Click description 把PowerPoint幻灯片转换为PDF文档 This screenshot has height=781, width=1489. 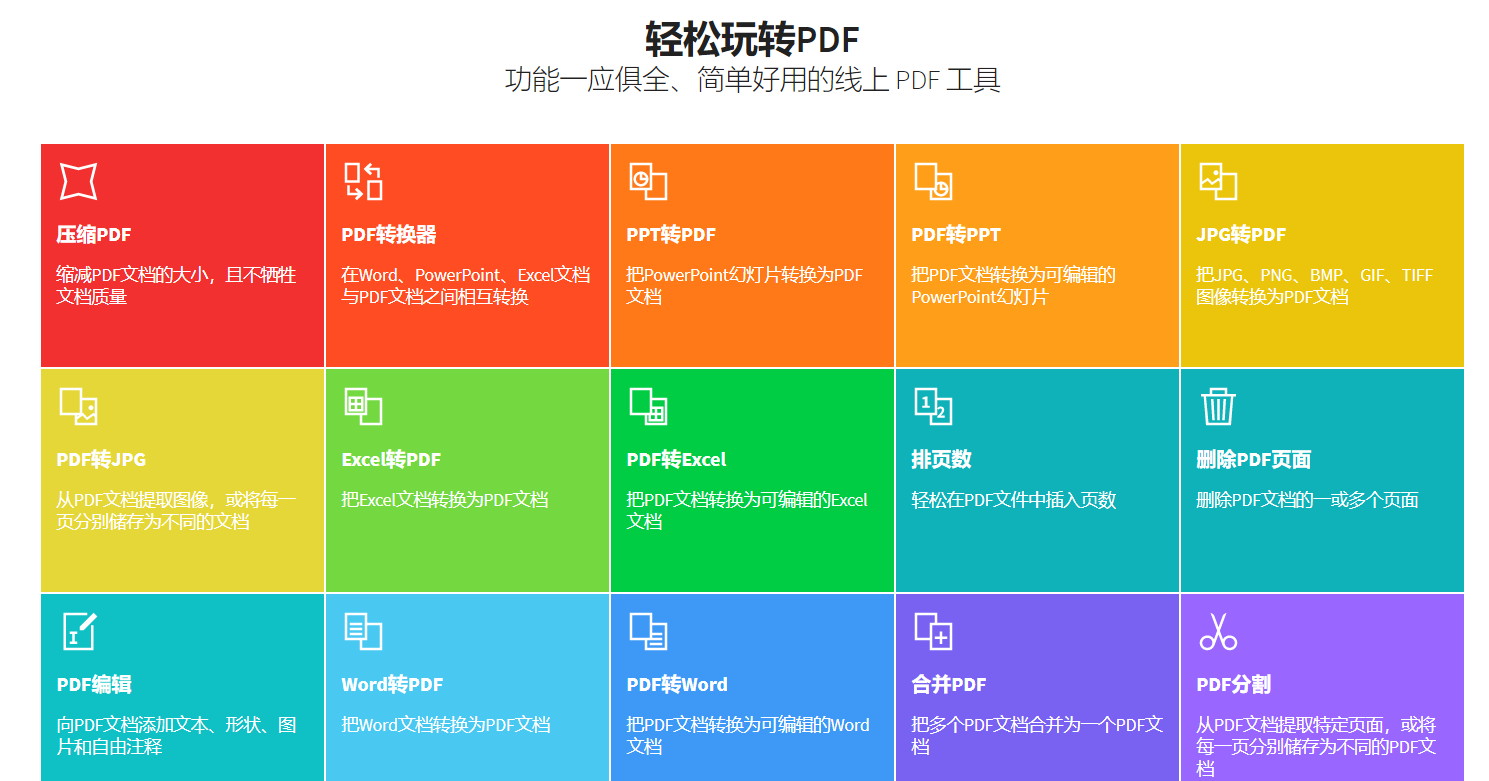[x=745, y=286]
